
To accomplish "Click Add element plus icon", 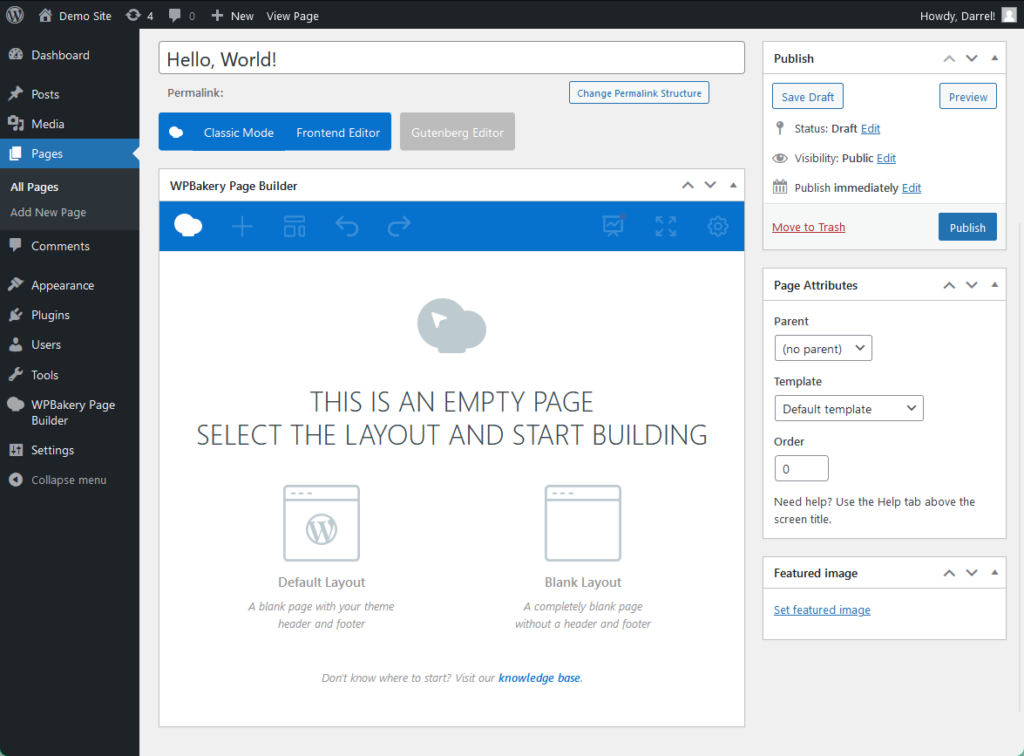I will click(242, 227).
